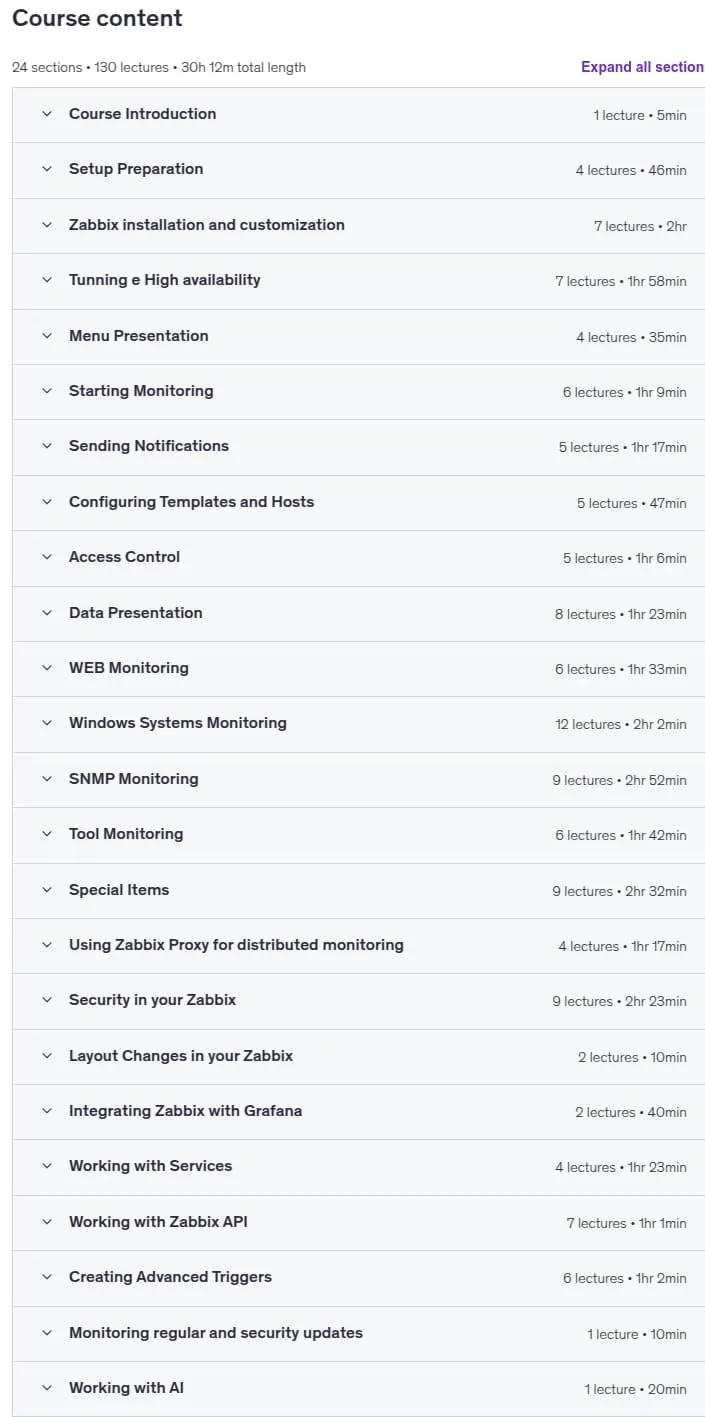Viewport: 705px width, 1417px height.
Task: Click the Data Presentation chevron icon
Action: pos(46,613)
